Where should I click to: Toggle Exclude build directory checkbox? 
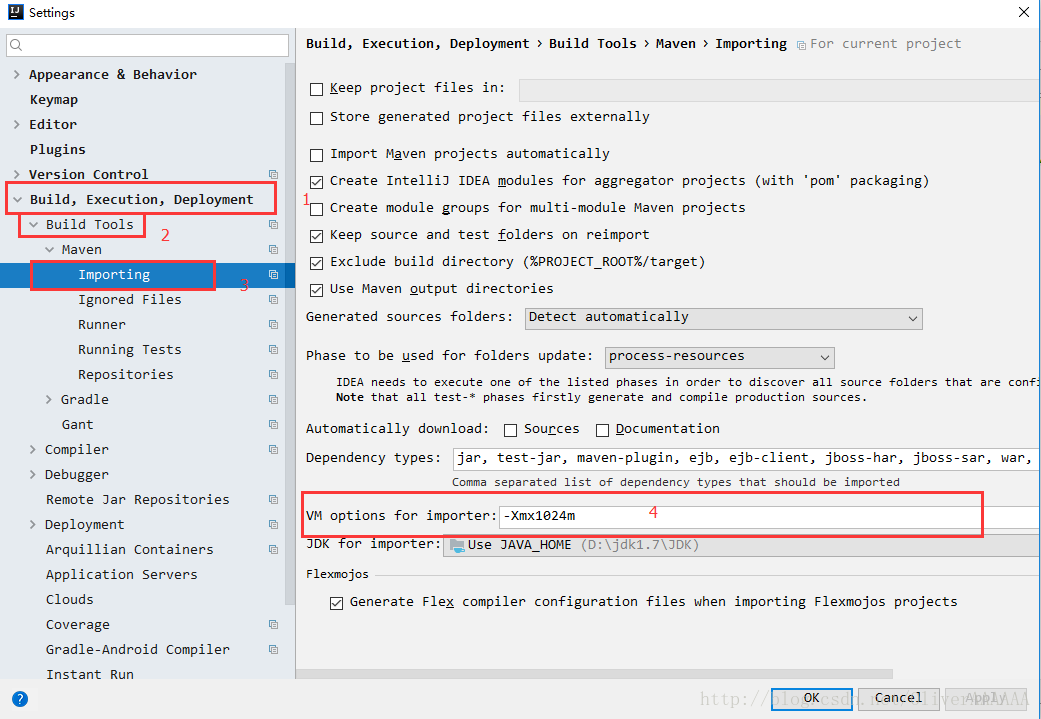tap(317, 264)
